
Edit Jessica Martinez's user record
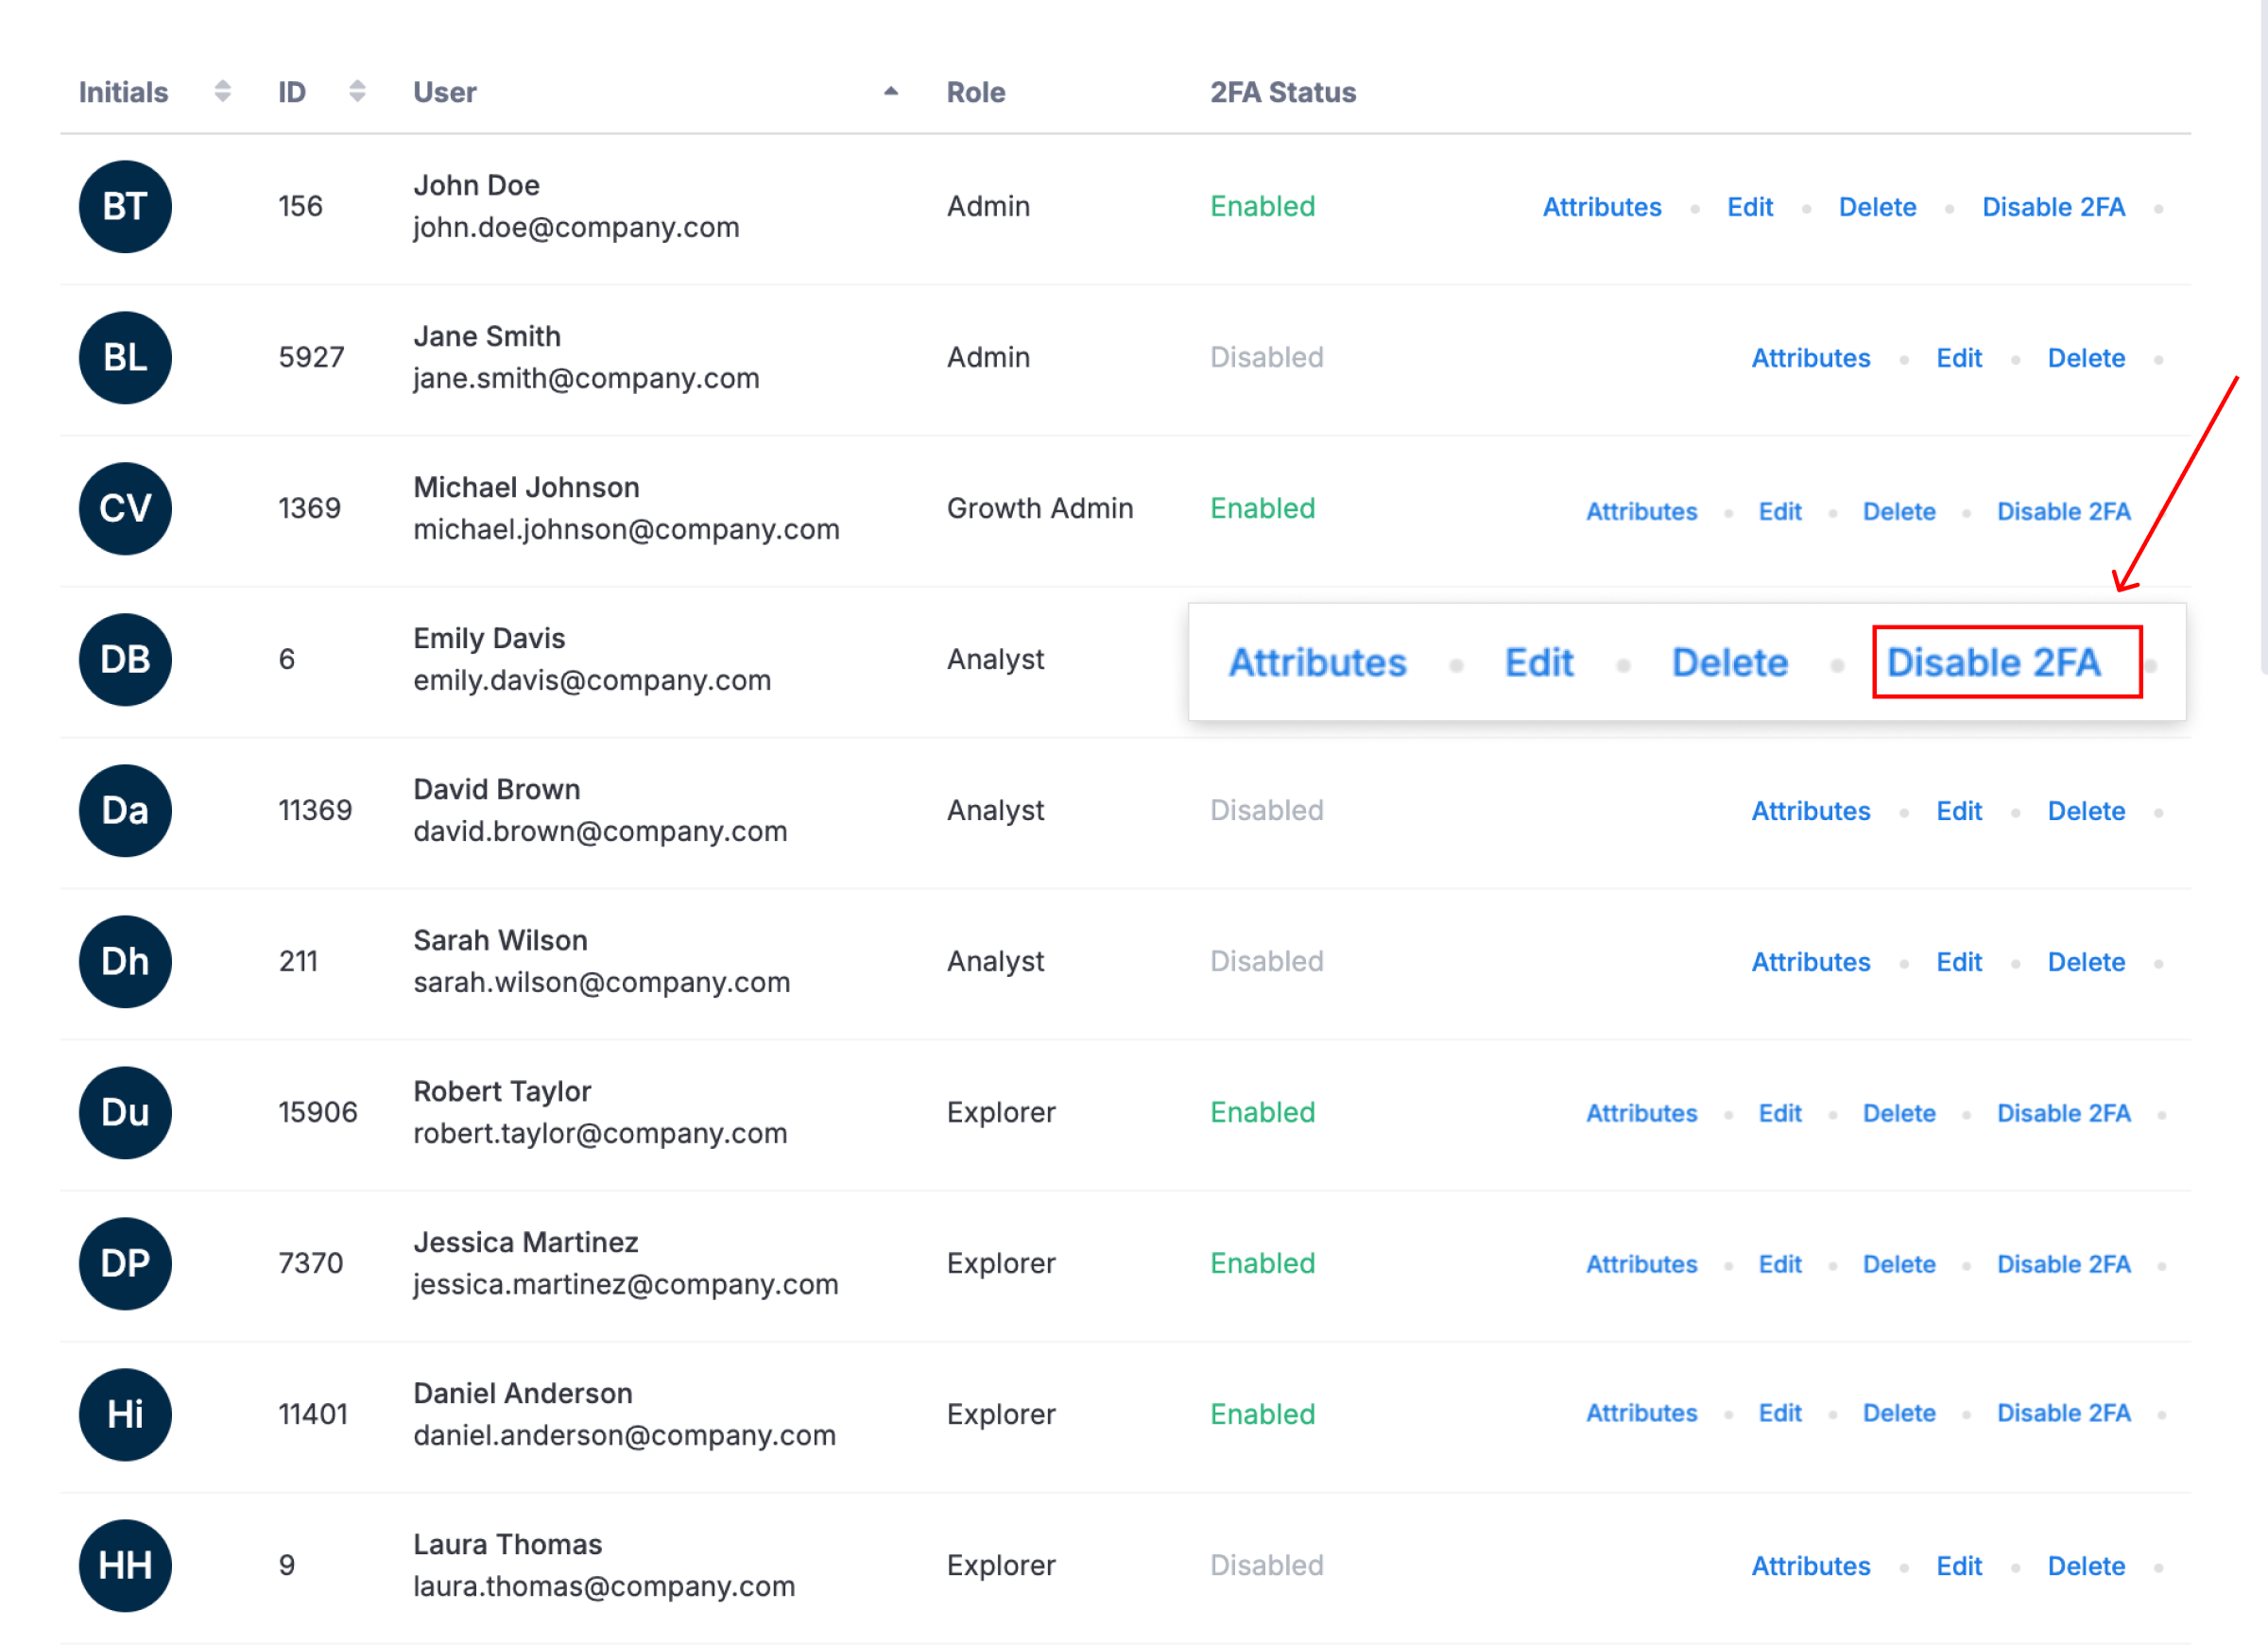(1780, 1265)
